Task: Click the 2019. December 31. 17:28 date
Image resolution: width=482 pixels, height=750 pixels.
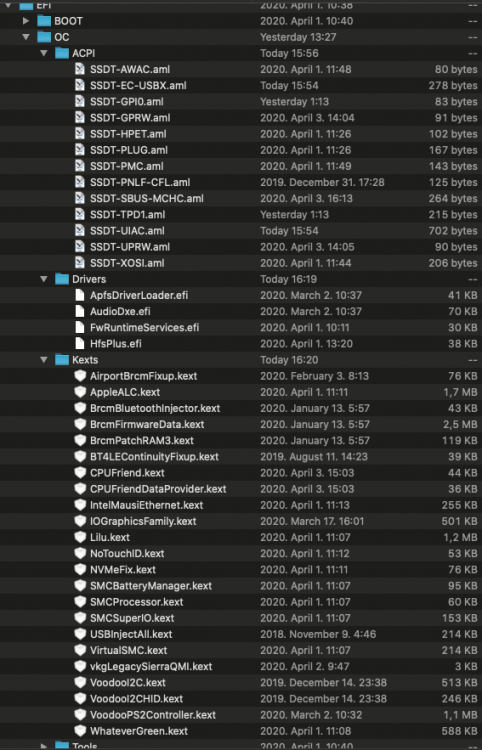Action: coord(322,182)
